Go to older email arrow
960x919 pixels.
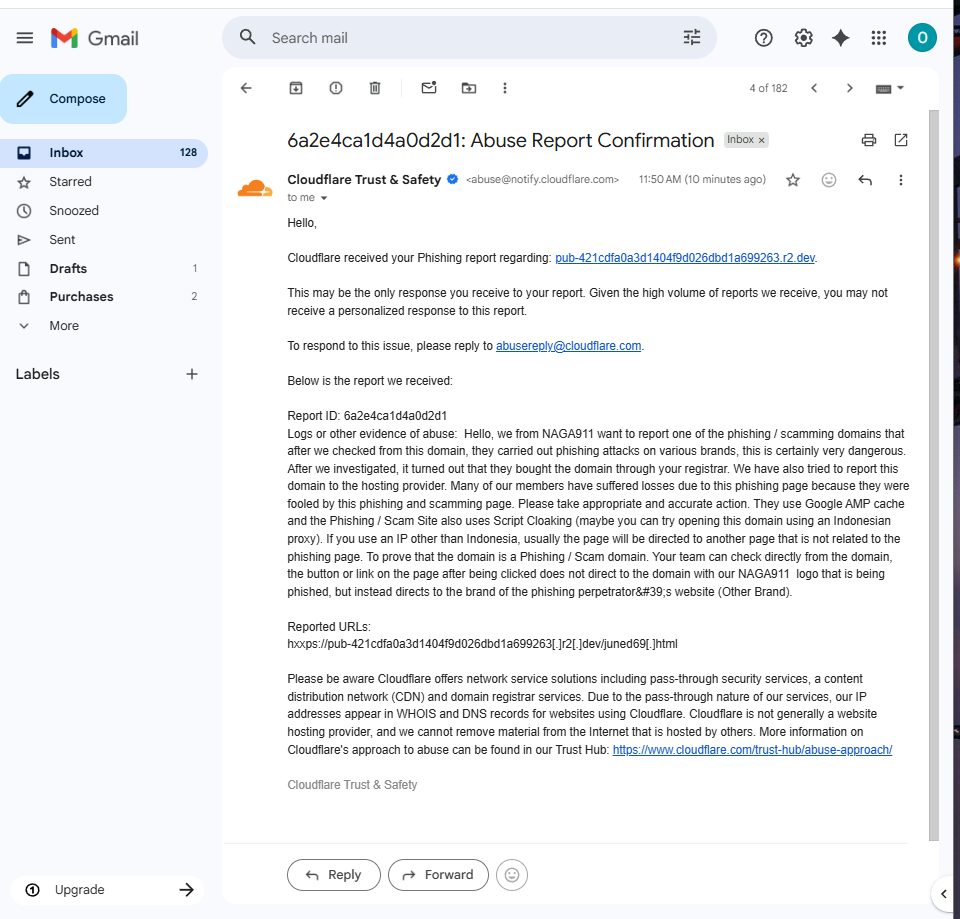pos(849,88)
